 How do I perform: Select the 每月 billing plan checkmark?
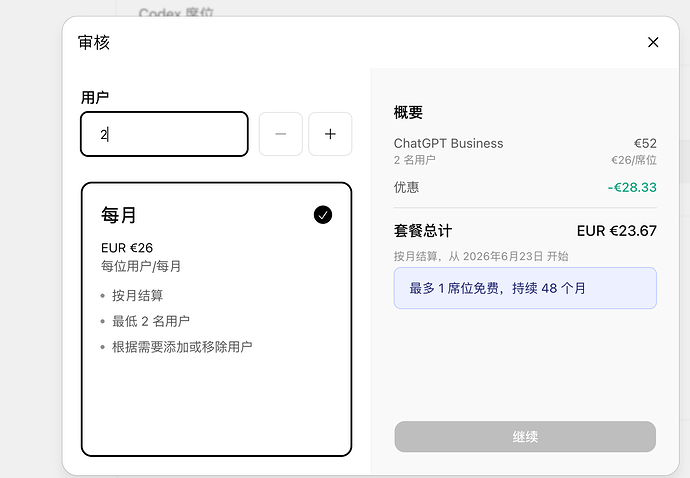[323, 215]
